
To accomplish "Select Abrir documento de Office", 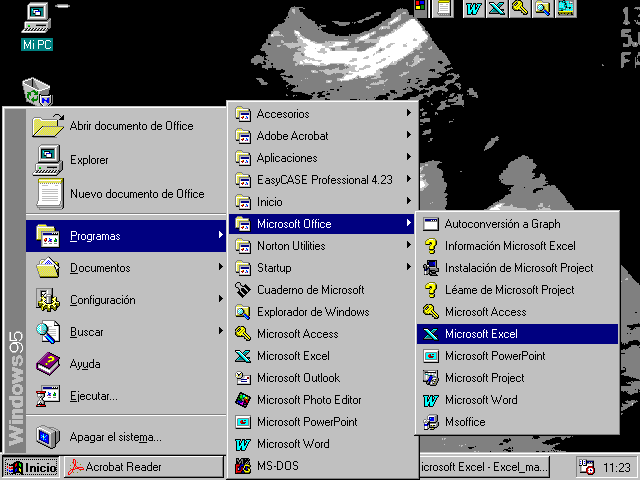I will (126, 126).
